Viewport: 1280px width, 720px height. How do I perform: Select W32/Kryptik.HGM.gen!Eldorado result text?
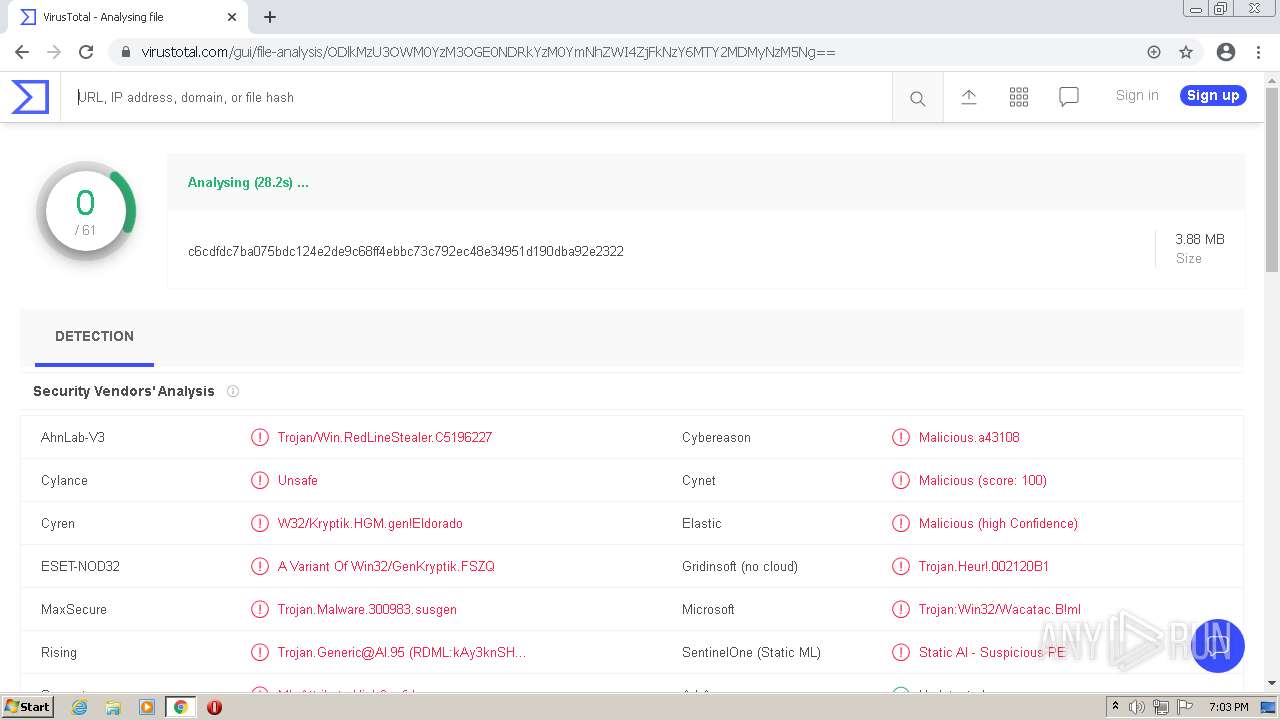(x=370, y=523)
